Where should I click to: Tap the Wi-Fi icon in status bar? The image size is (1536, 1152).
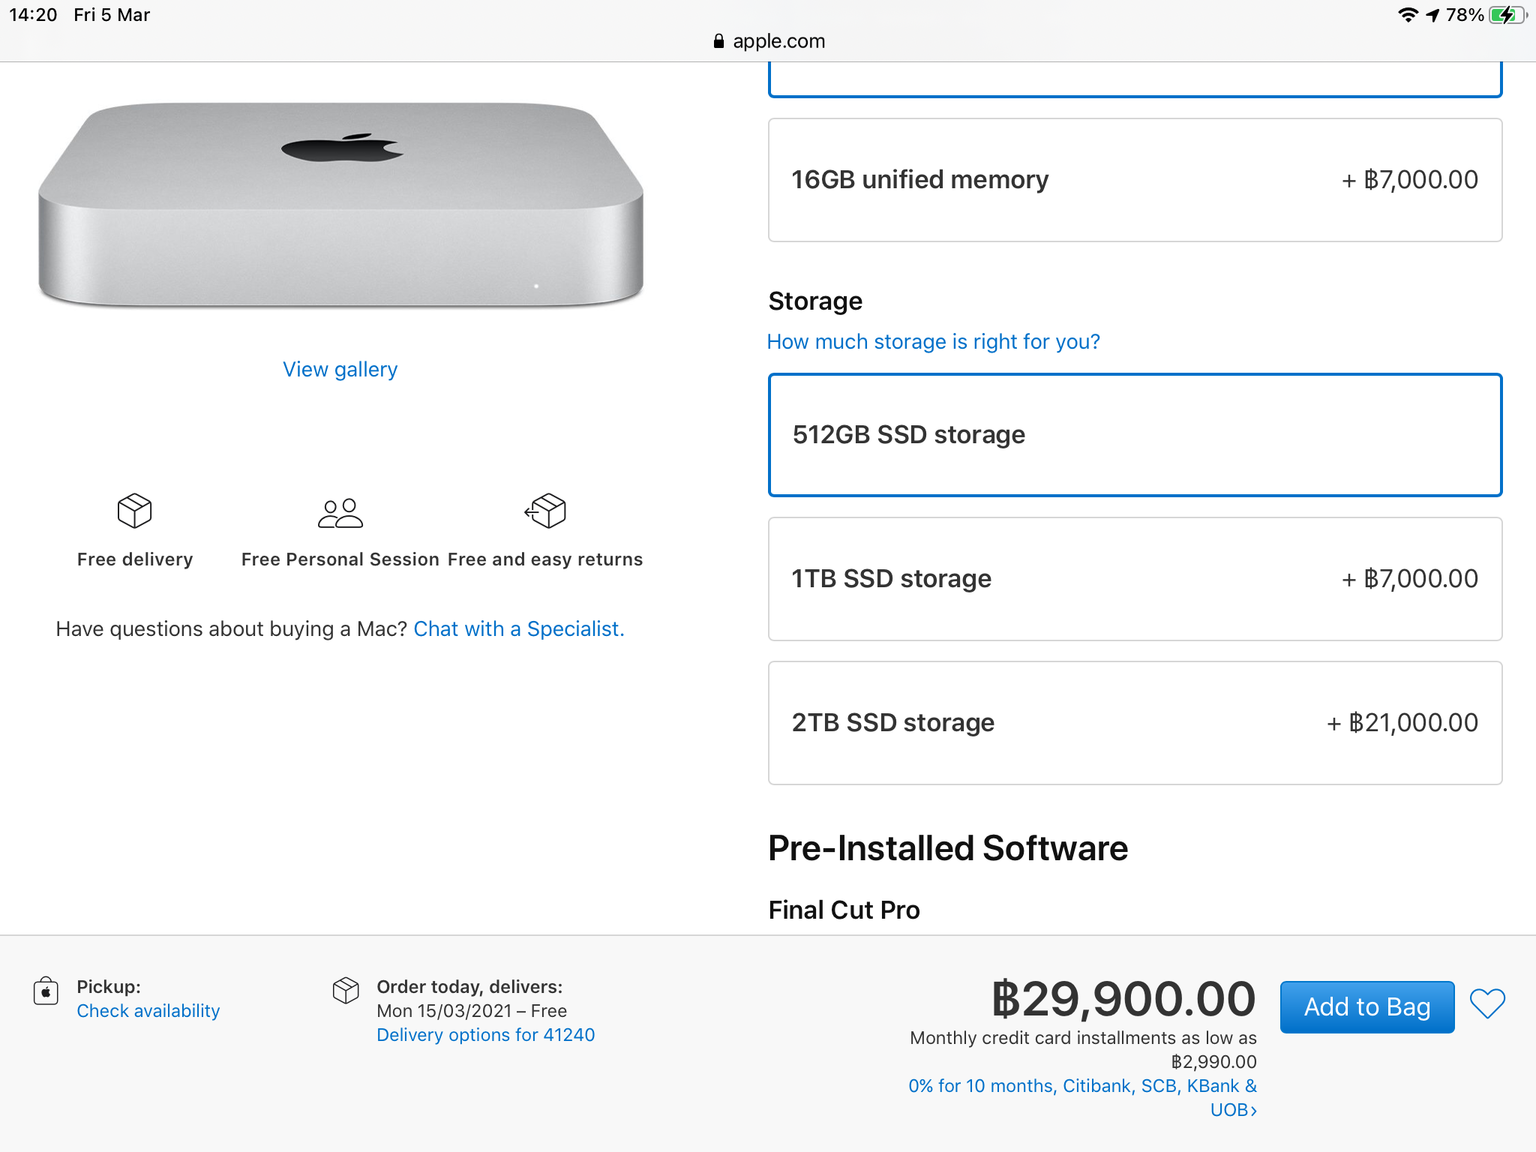(1408, 15)
